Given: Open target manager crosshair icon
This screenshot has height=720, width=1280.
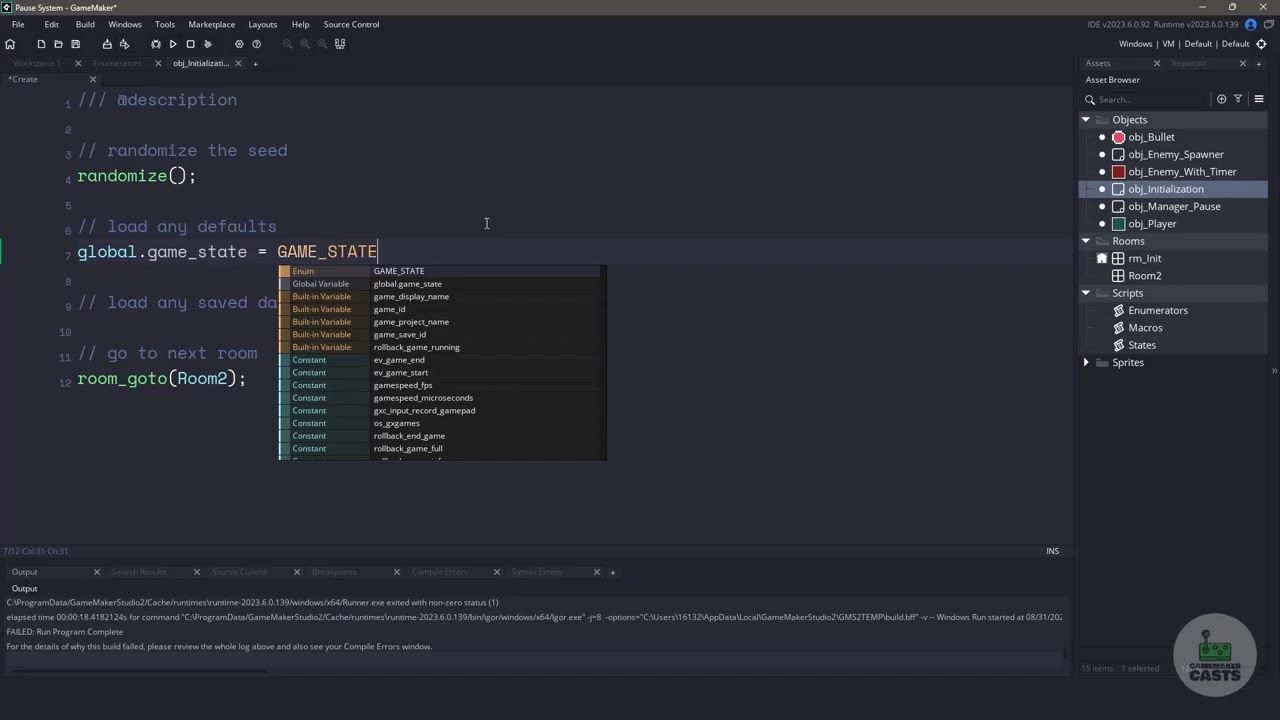Looking at the screenshot, I should point(1261,44).
